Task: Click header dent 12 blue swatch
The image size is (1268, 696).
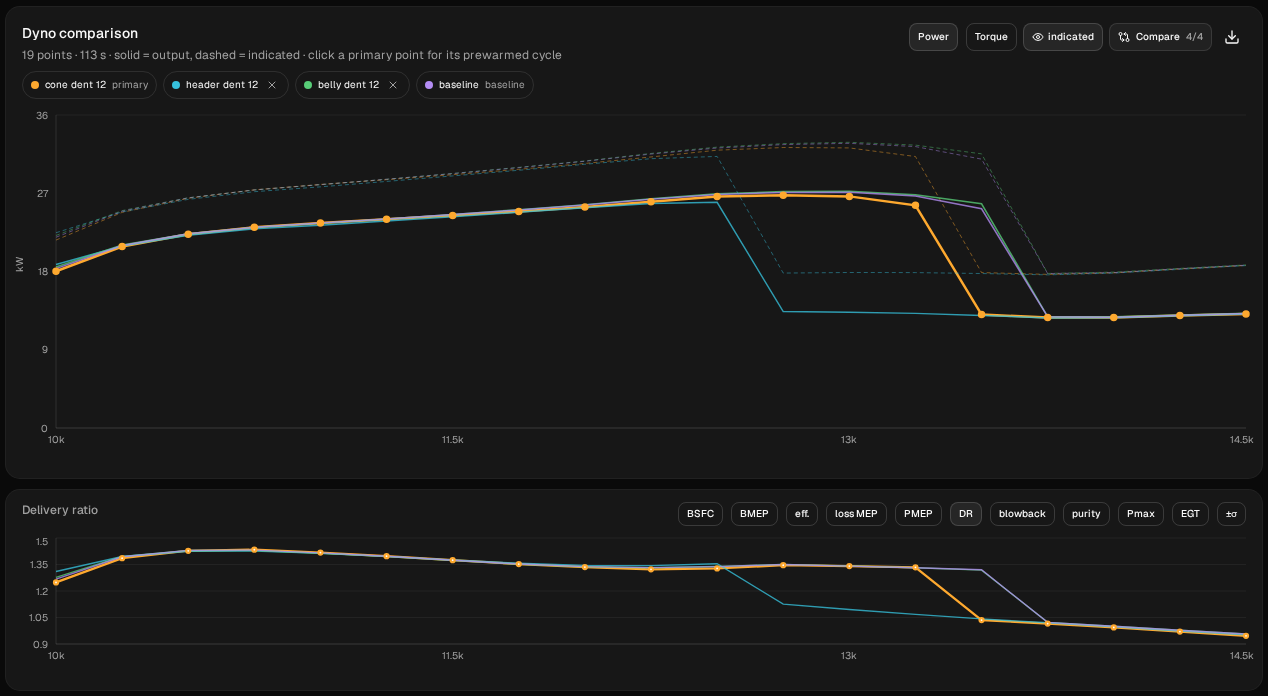Action: pyautogui.click(x=176, y=85)
